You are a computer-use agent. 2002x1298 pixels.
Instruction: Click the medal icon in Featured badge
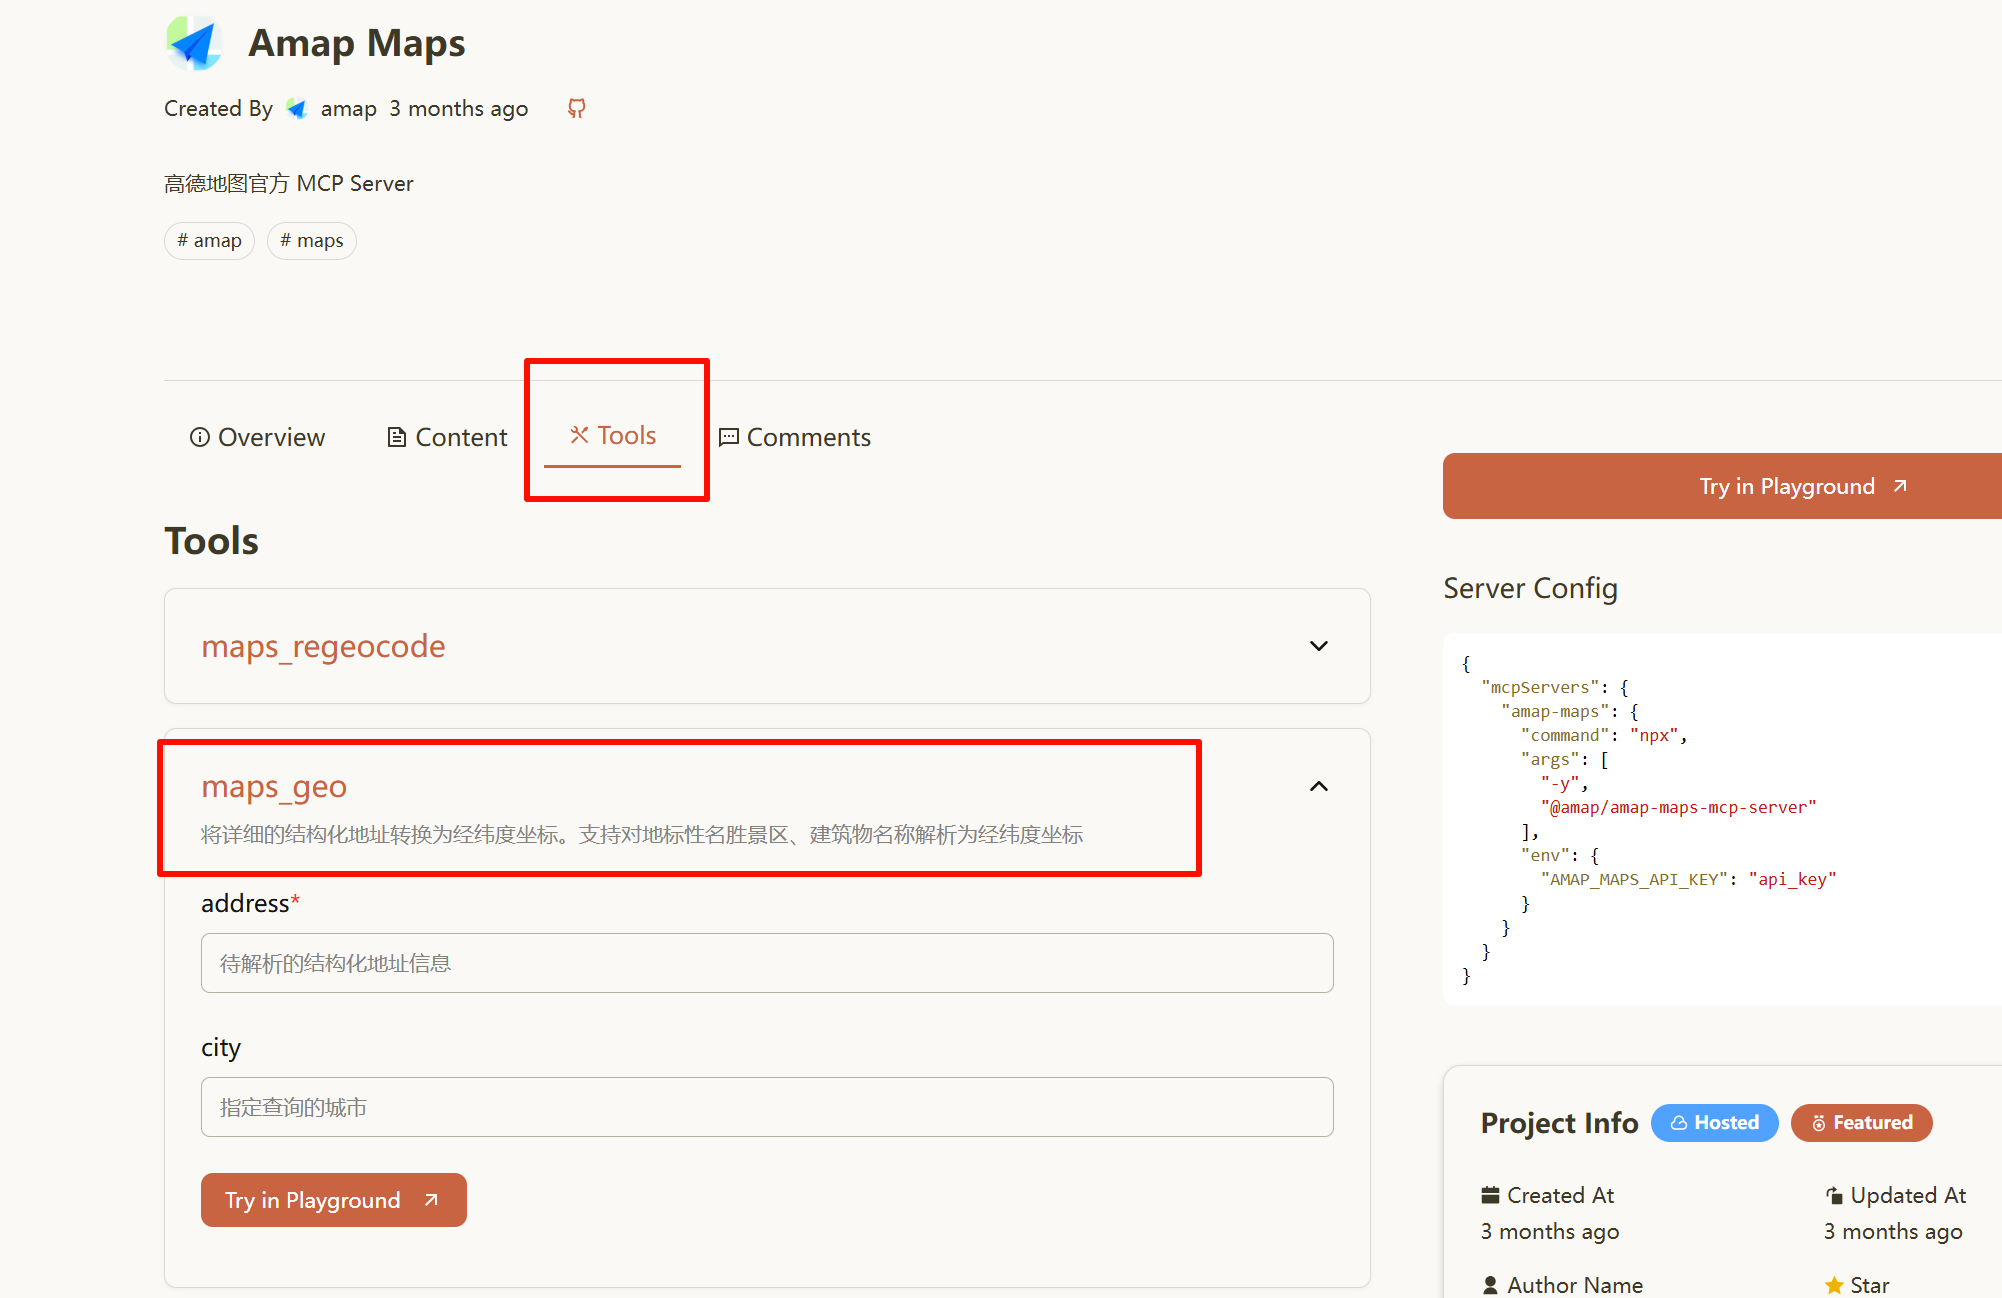(x=1819, y=1123)
